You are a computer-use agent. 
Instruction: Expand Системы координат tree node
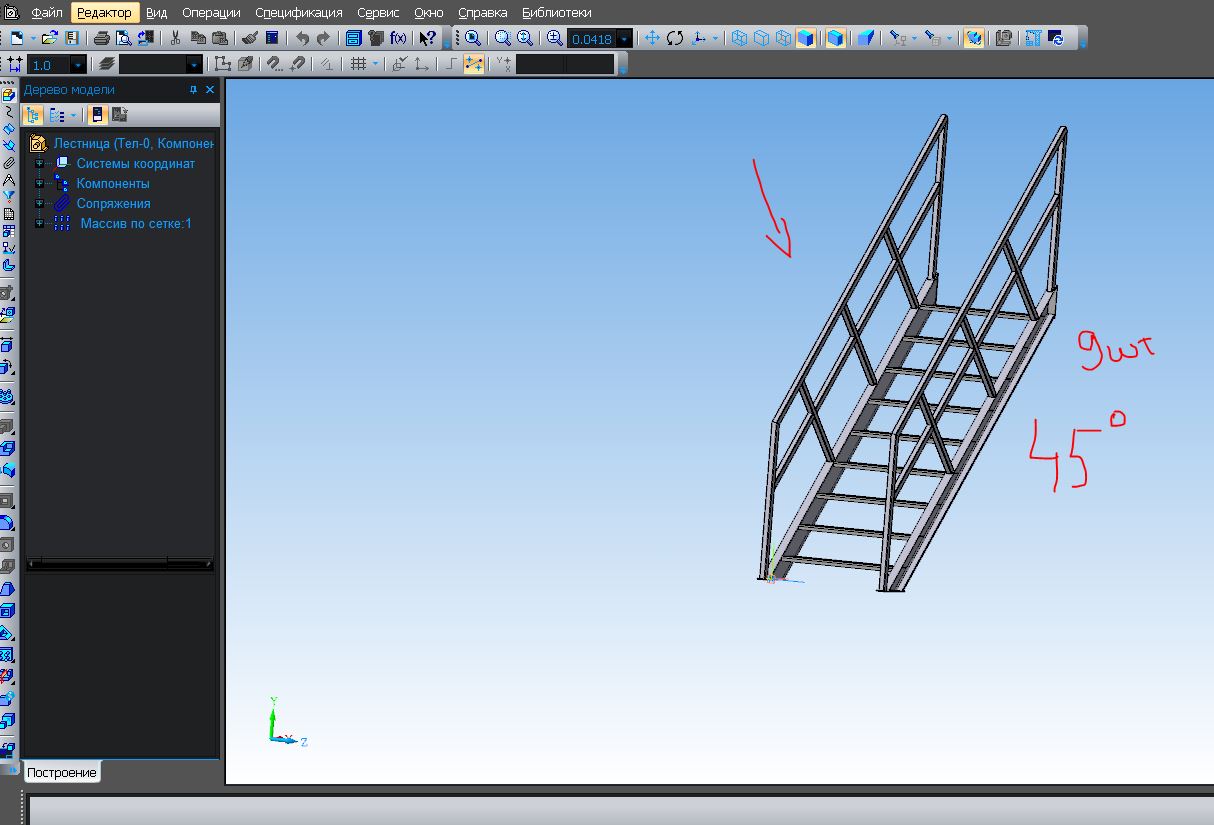[x=39, y=163]
